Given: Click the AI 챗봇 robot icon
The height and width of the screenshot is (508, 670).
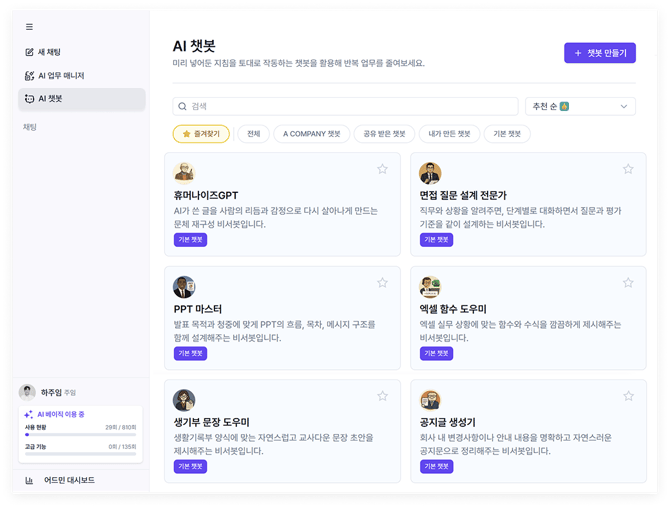Looking at the screenshot, I should pos(29,99).
